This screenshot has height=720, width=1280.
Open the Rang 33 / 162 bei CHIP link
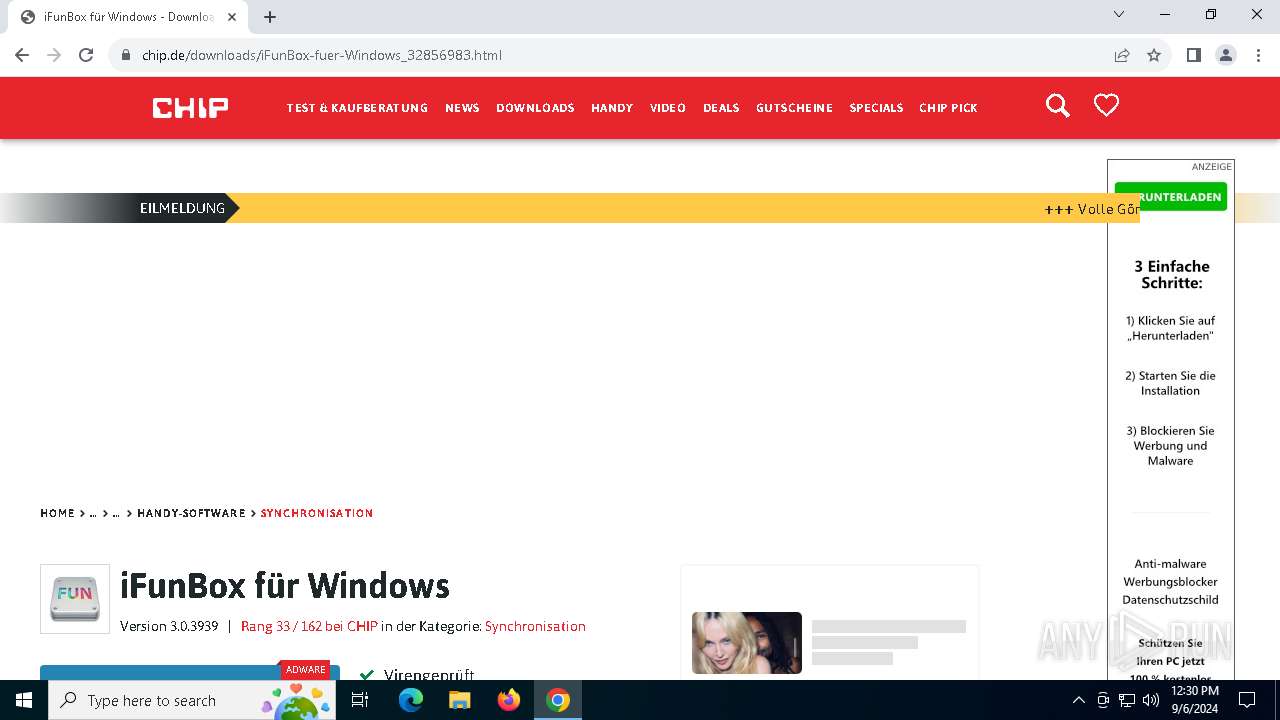(x=309, y=626)
